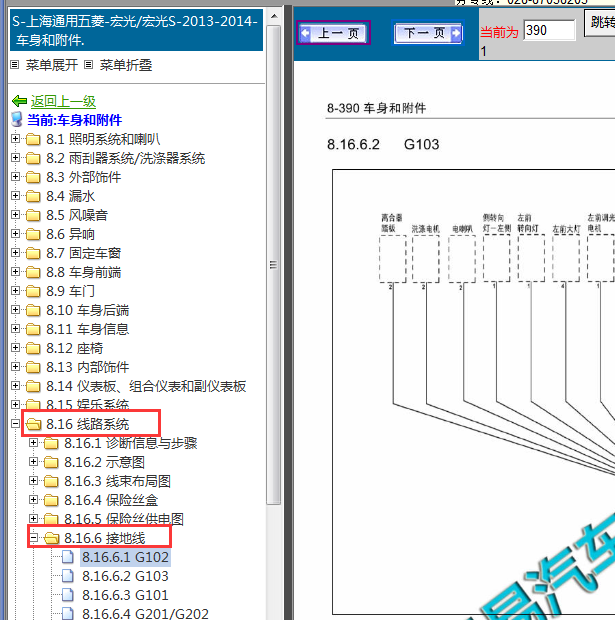The image size is (615, 620).
Task: Select the 8.16.3 线束布局图 folder label
Action: (117, 481)
